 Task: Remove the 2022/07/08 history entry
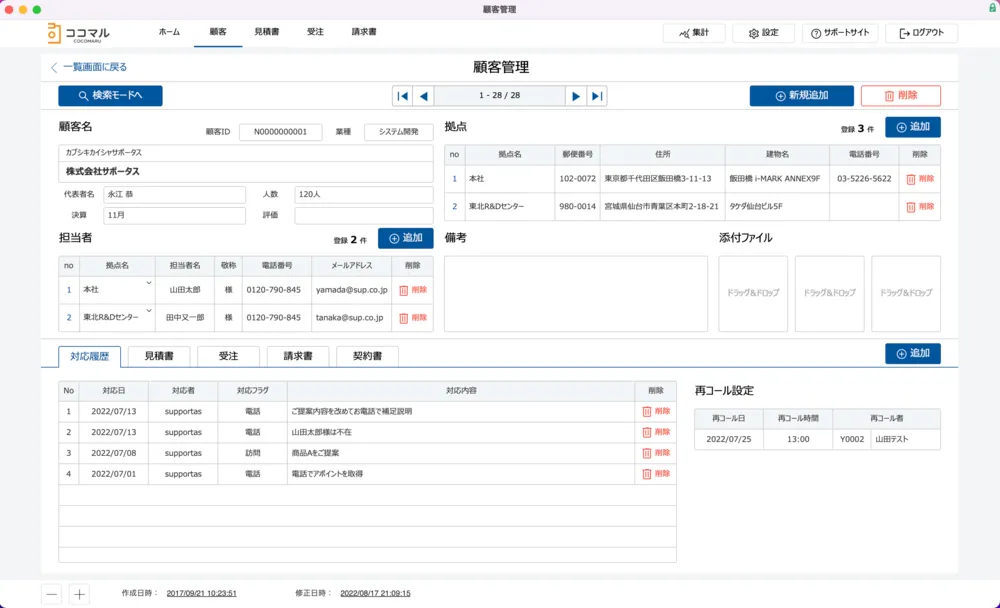click(x=655, y=453)
